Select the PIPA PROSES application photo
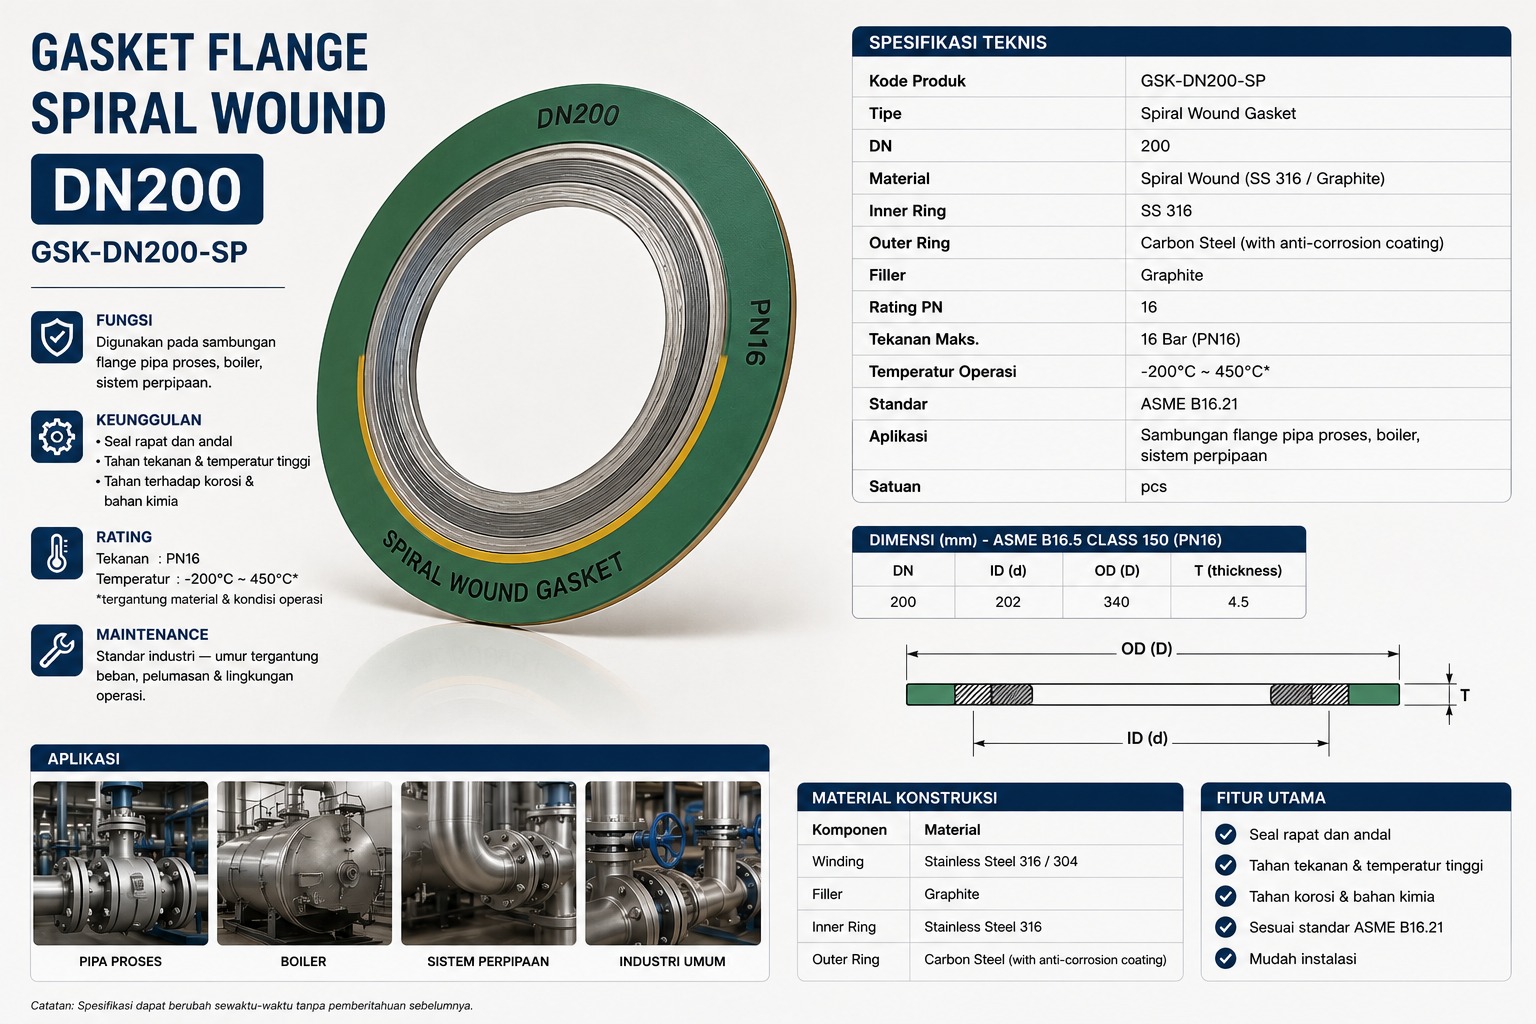Image resolution: width=1536 pixels, height=1024 pixels. click(121, 863)
